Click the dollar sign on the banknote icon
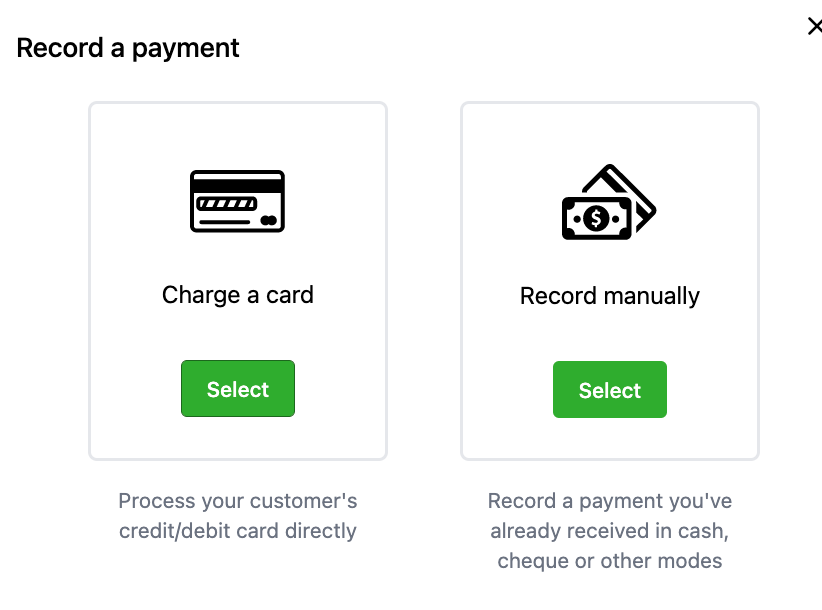Viewport: 822px width, 610px height. pyautogui.click(x=596, y=218)
